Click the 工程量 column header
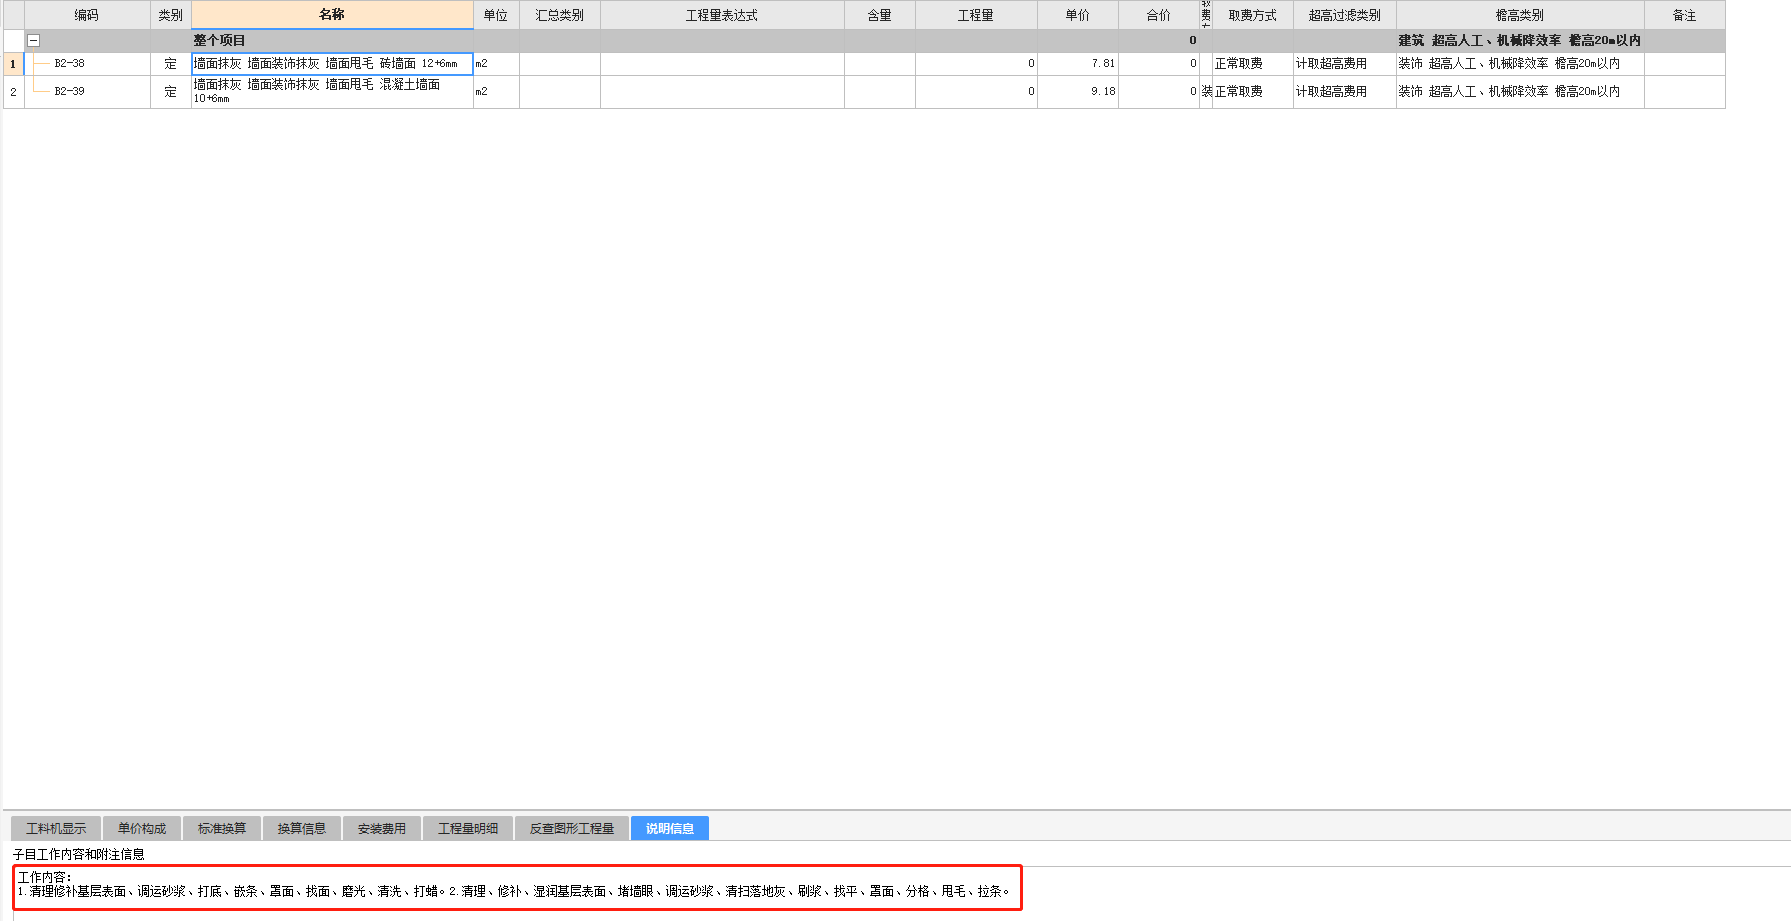The image size is (1791, 921). tap(976, 15)
